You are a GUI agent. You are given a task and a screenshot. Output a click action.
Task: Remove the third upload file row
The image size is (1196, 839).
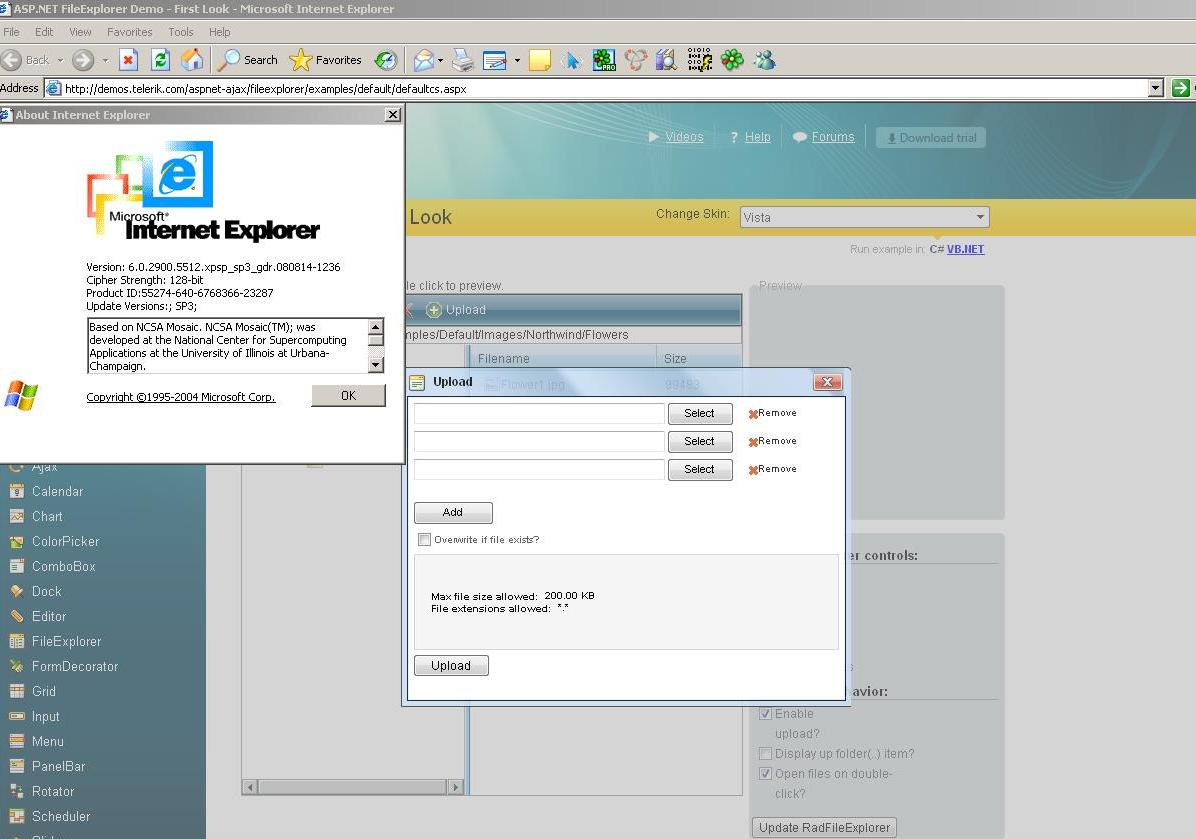[772, 470]
